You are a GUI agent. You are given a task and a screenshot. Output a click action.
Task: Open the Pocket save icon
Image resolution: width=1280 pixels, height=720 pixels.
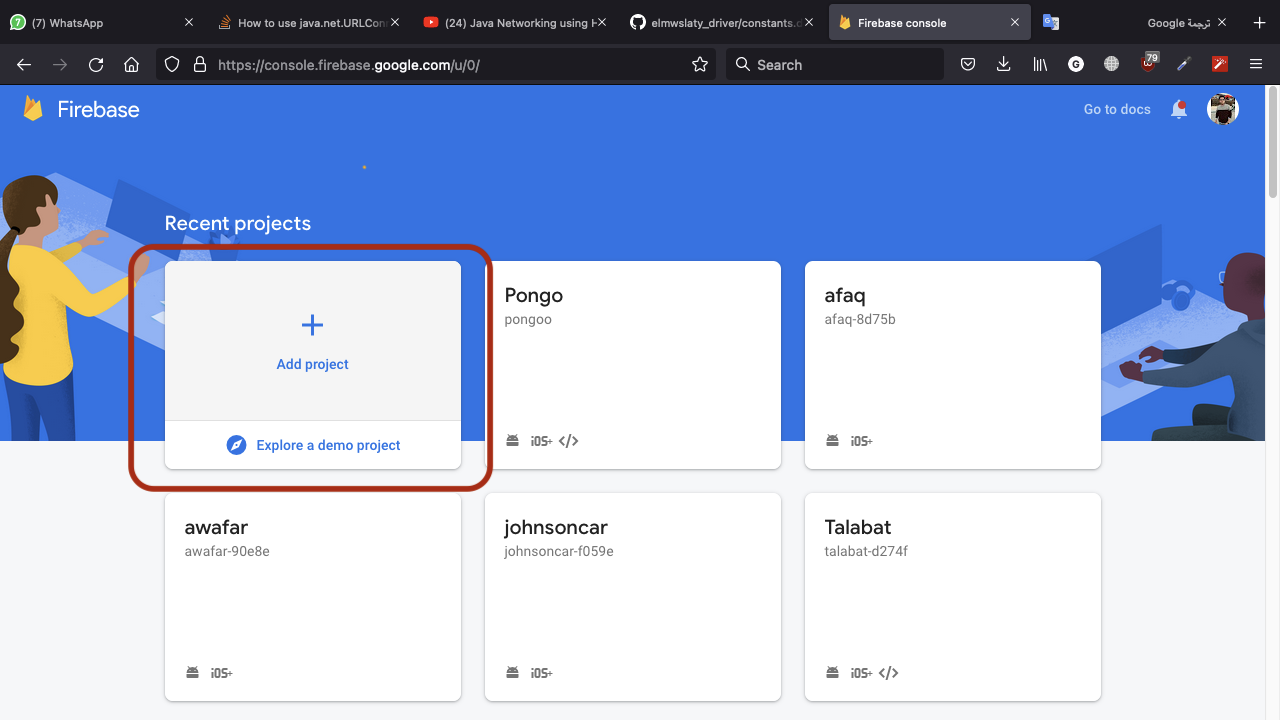(x=968, y=64)
